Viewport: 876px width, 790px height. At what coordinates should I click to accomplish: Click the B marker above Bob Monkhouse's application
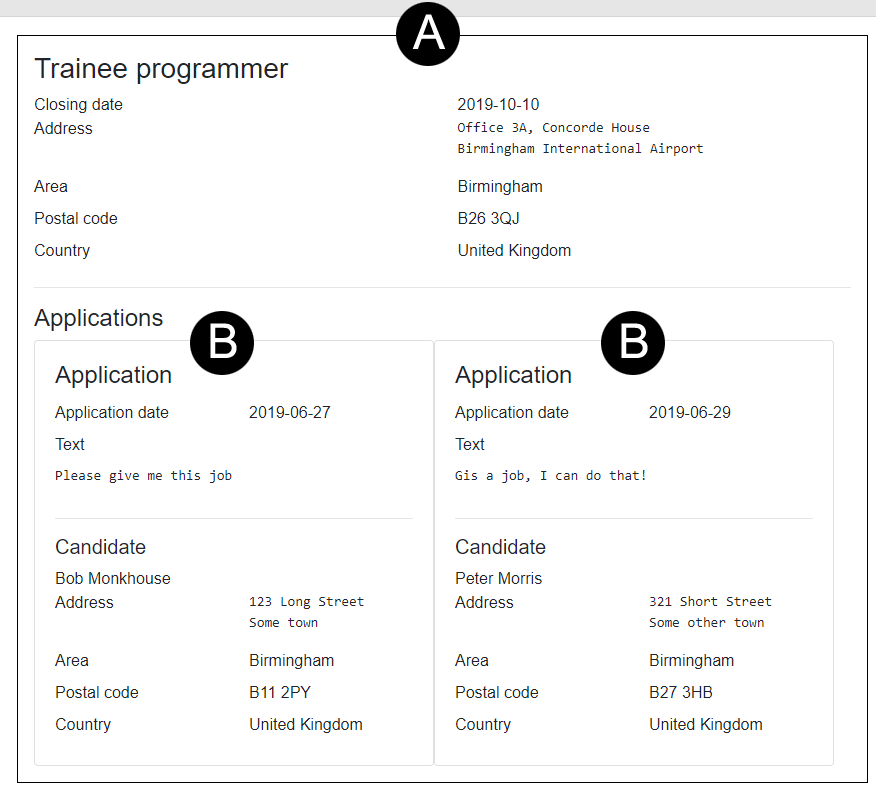coord(222,343)
